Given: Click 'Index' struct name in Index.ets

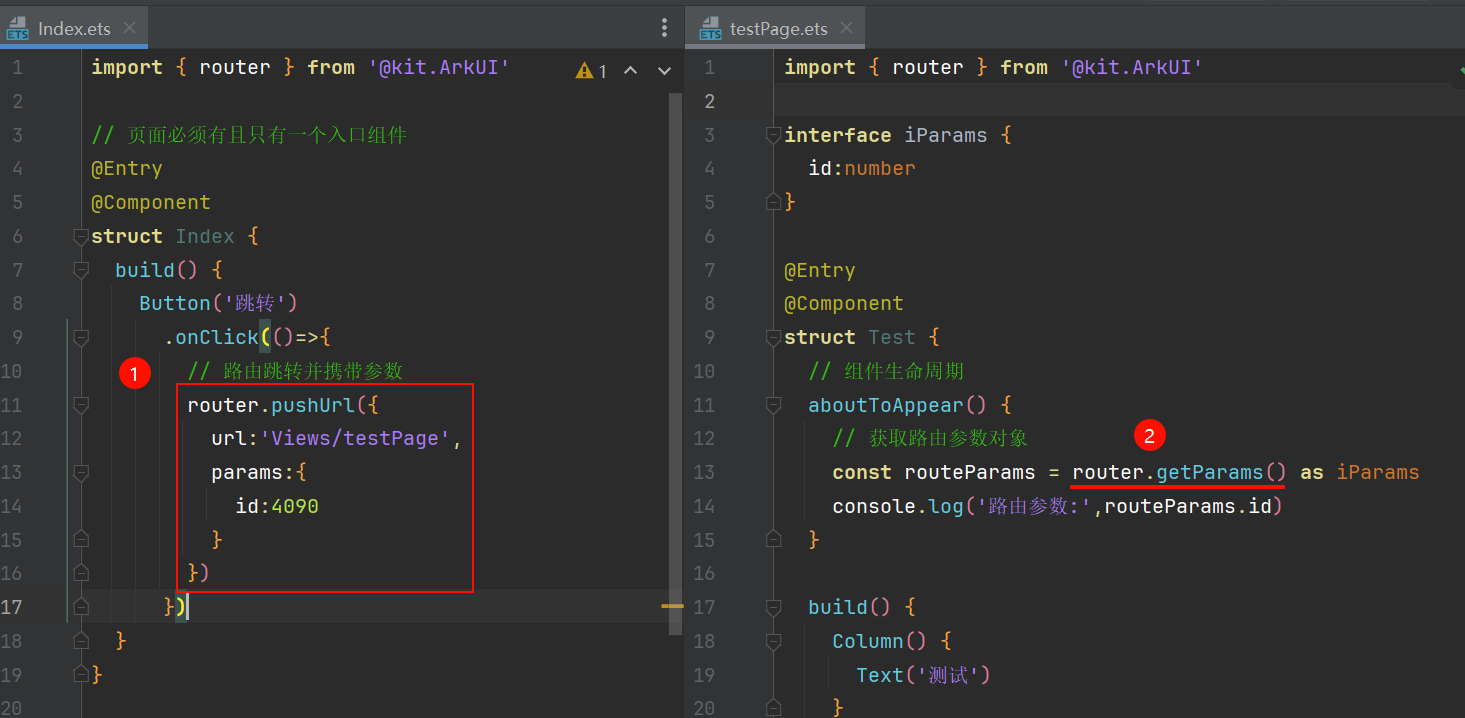Looking at the screenshot, I should point(205,237).
